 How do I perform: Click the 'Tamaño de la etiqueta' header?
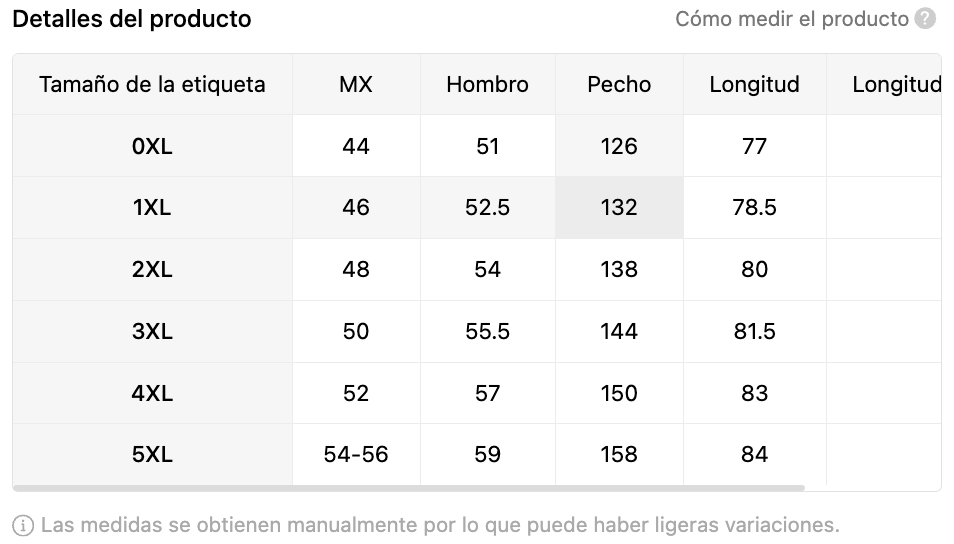[x=152, y=85]
